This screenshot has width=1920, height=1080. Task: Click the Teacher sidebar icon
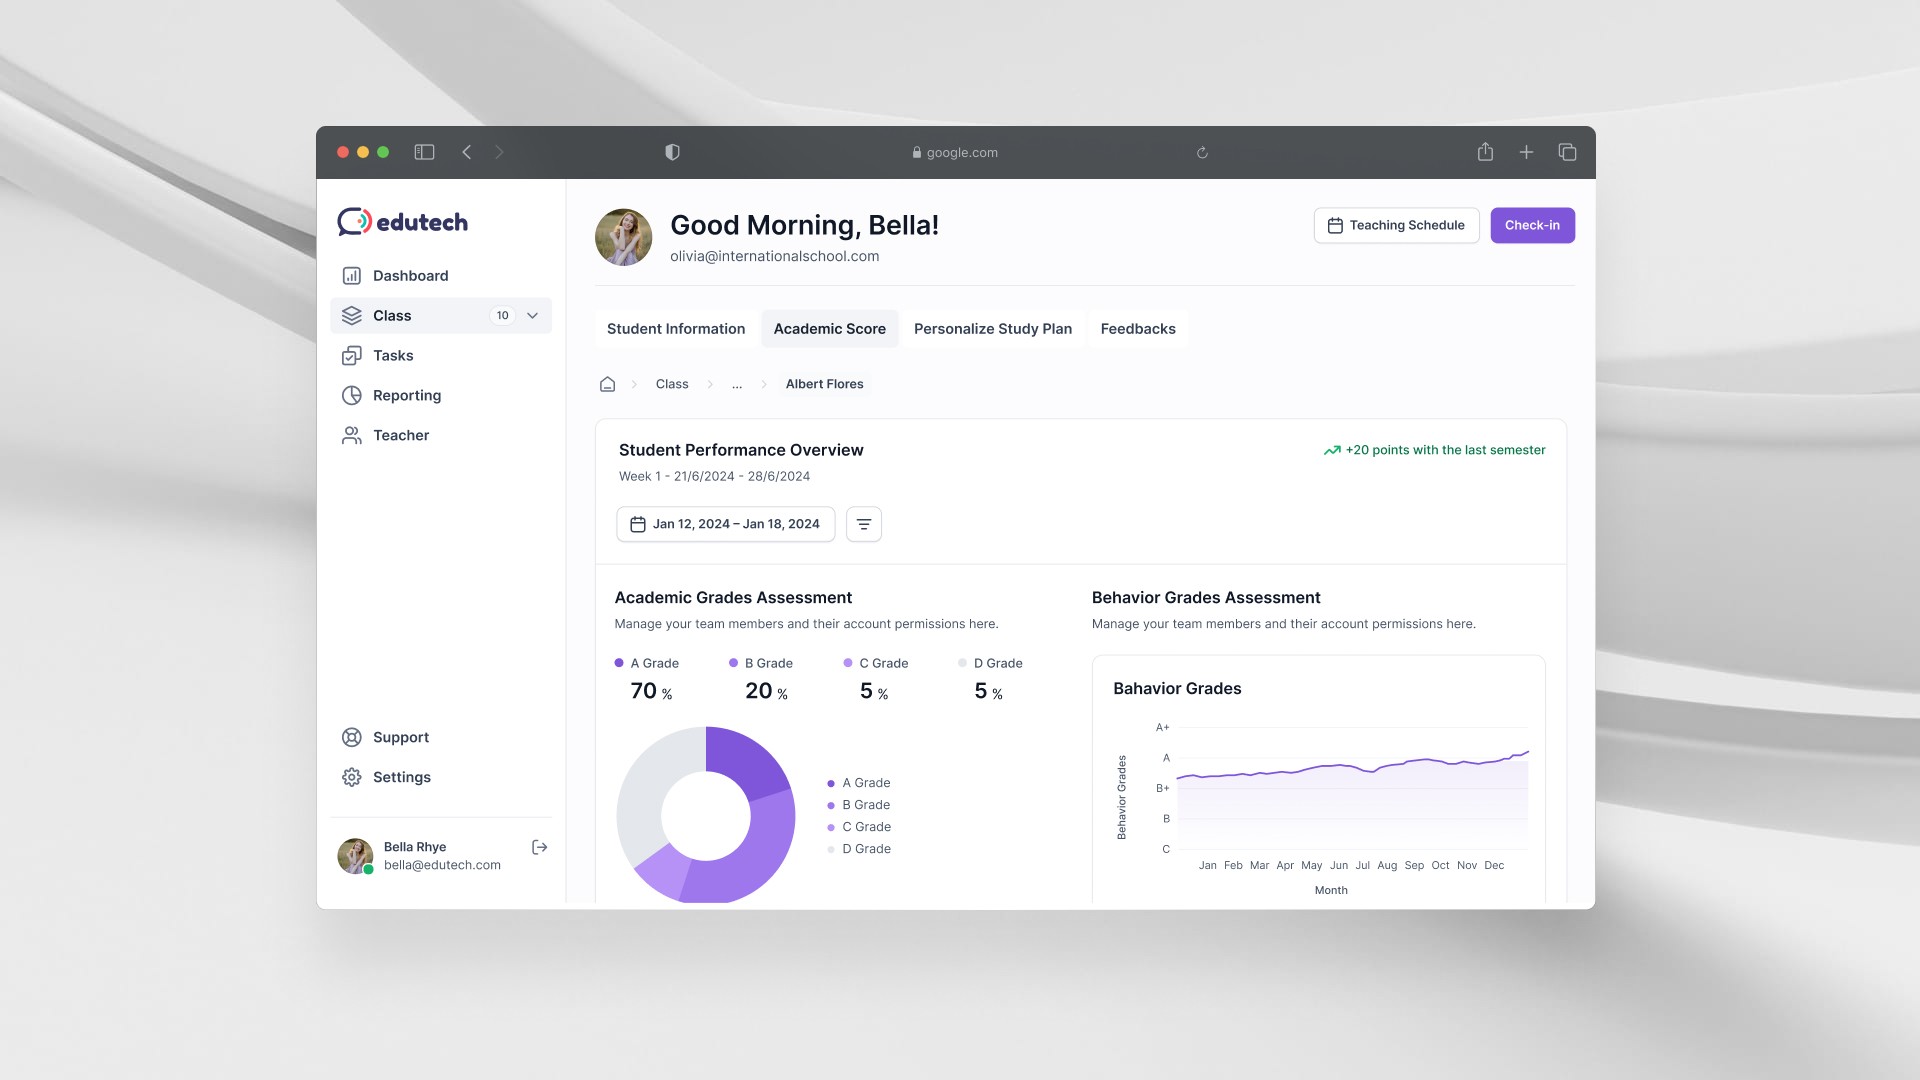tap(351, 435)
